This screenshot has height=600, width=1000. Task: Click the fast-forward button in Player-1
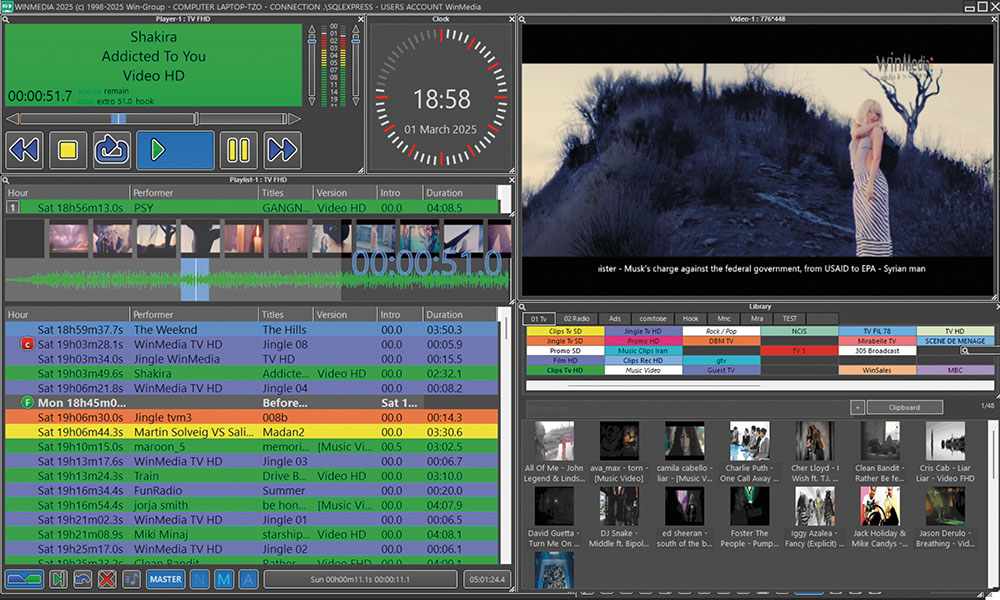[282, 150]
